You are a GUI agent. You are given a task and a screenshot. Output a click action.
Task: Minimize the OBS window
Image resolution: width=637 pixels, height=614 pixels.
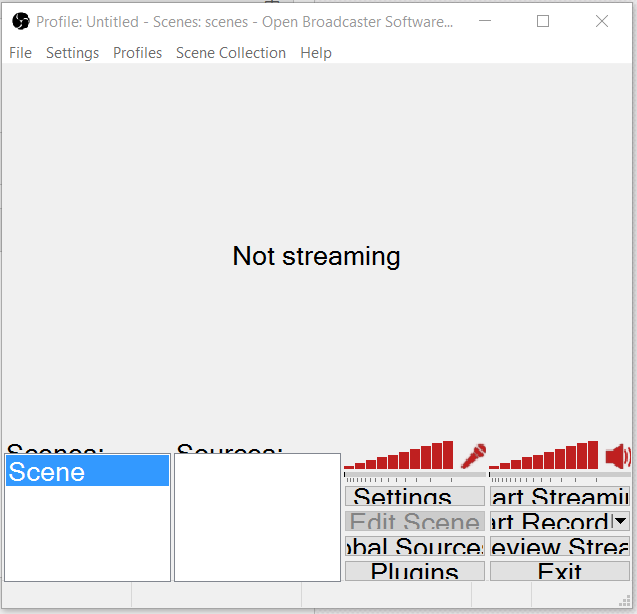tap(485, 21)
